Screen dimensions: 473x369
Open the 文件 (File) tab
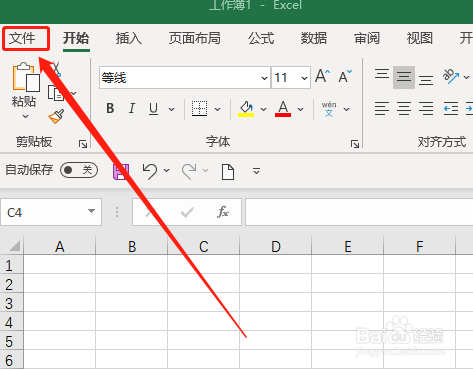point(22,38)
